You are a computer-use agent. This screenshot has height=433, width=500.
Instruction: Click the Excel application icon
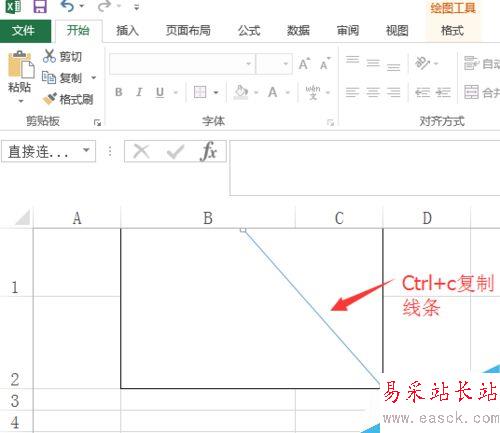[x=14, y=6]
